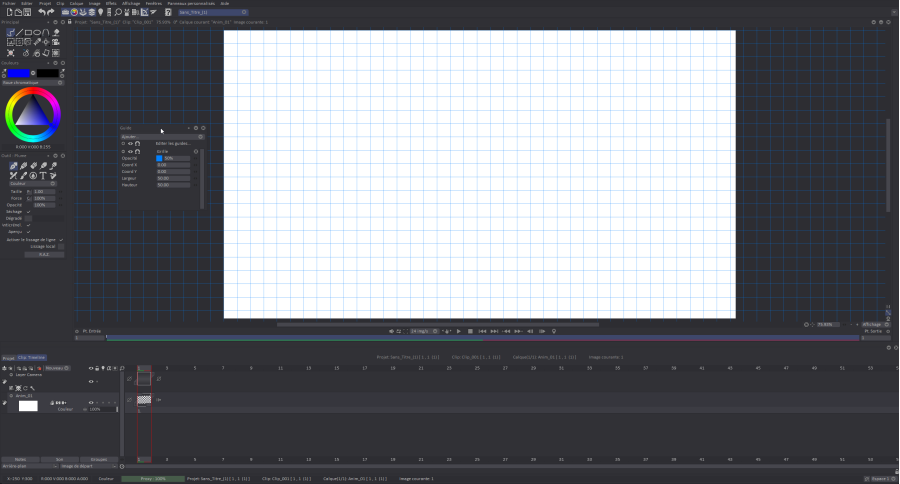
Task: Undo the last action with the arrow
Action: click(x=41, y=12)
